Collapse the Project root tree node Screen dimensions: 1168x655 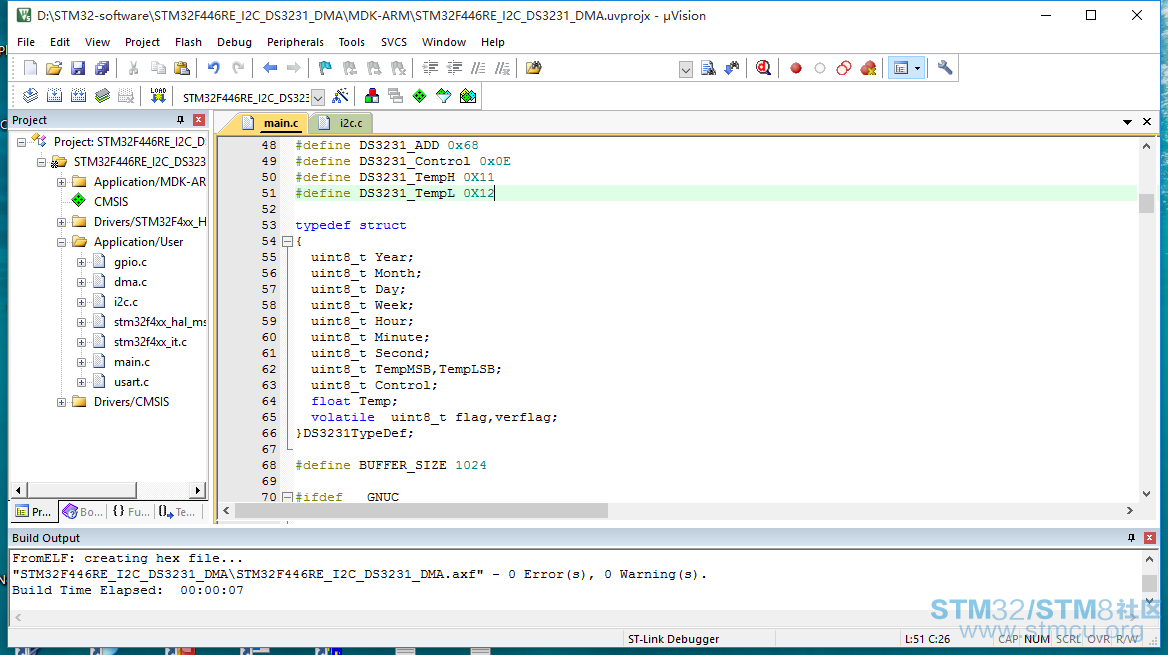22,142
